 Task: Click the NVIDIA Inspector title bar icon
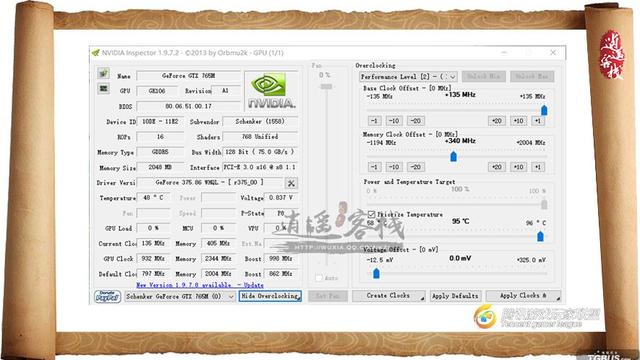point(96,53)
